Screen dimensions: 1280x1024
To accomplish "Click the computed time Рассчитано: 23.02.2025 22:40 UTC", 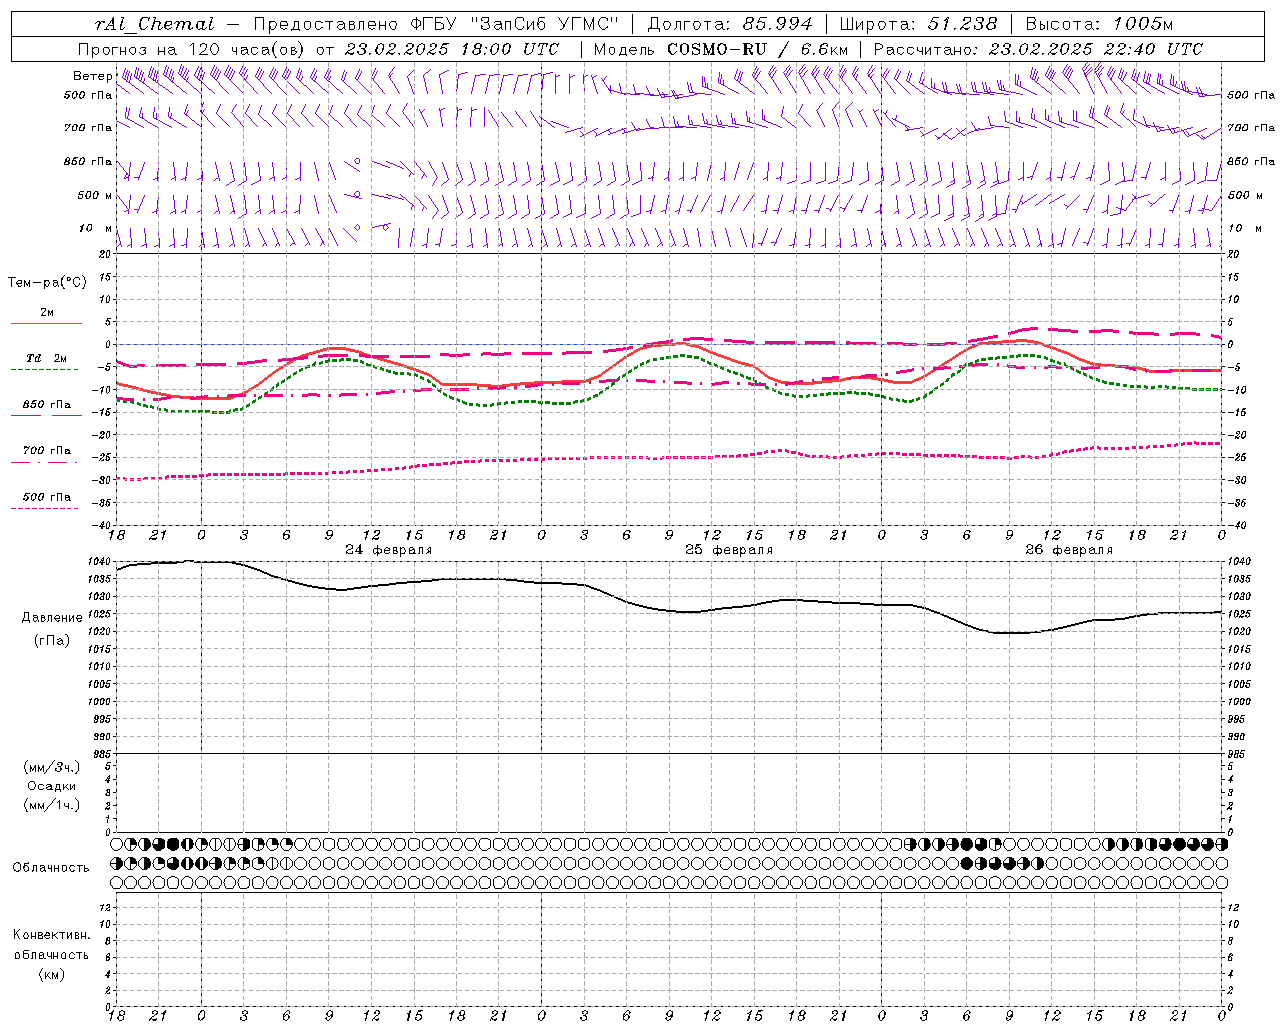I will (1038, 49).
